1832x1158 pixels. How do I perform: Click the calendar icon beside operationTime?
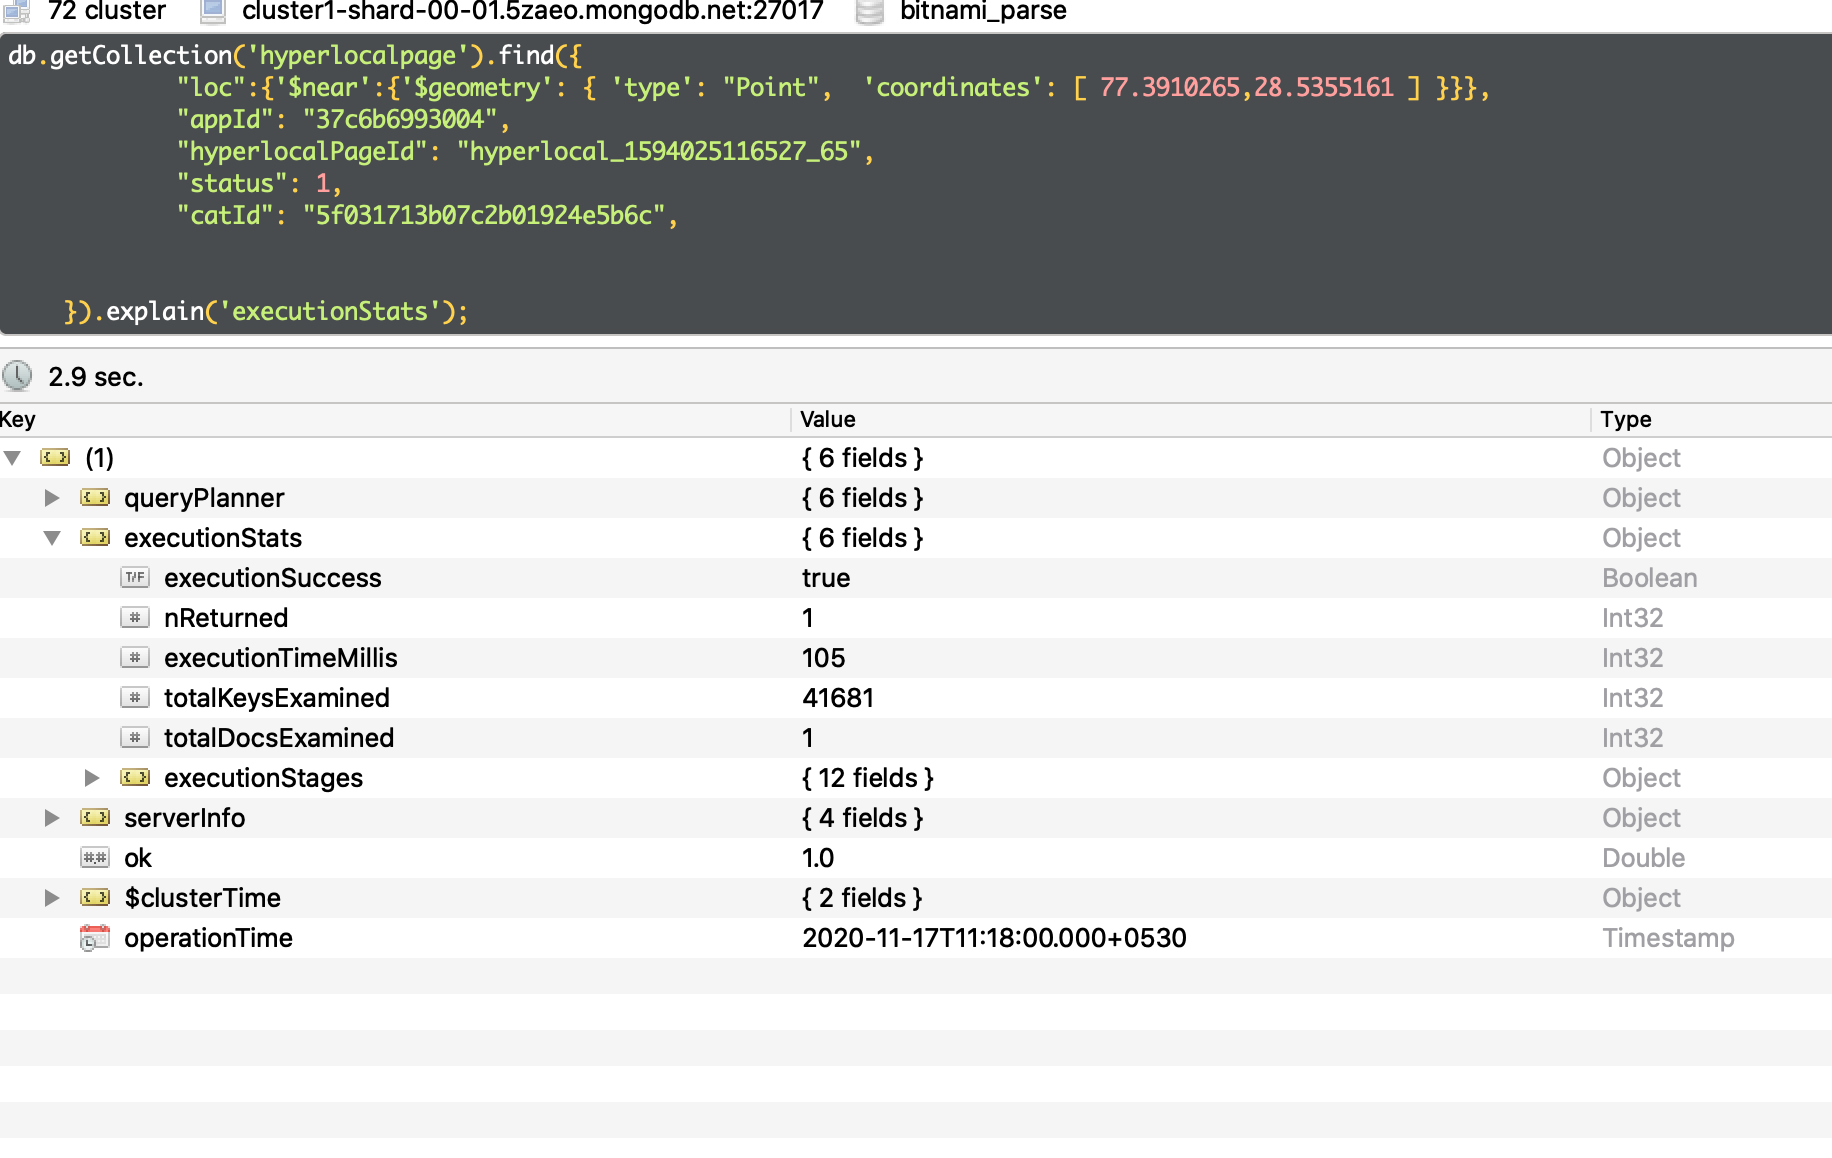(95, 937)
